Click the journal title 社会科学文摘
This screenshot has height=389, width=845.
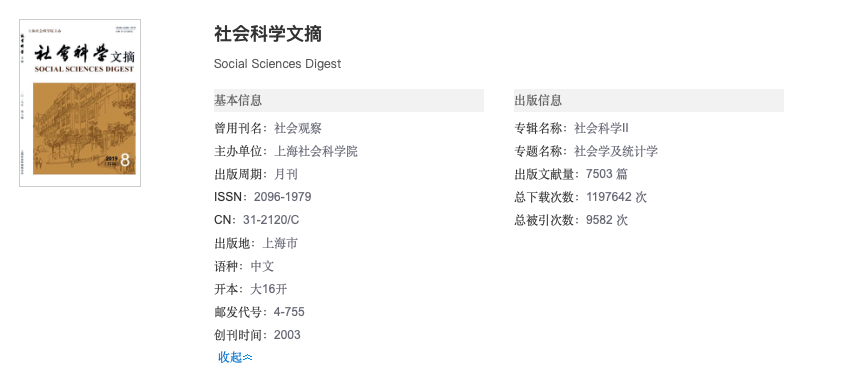point(268,33)
